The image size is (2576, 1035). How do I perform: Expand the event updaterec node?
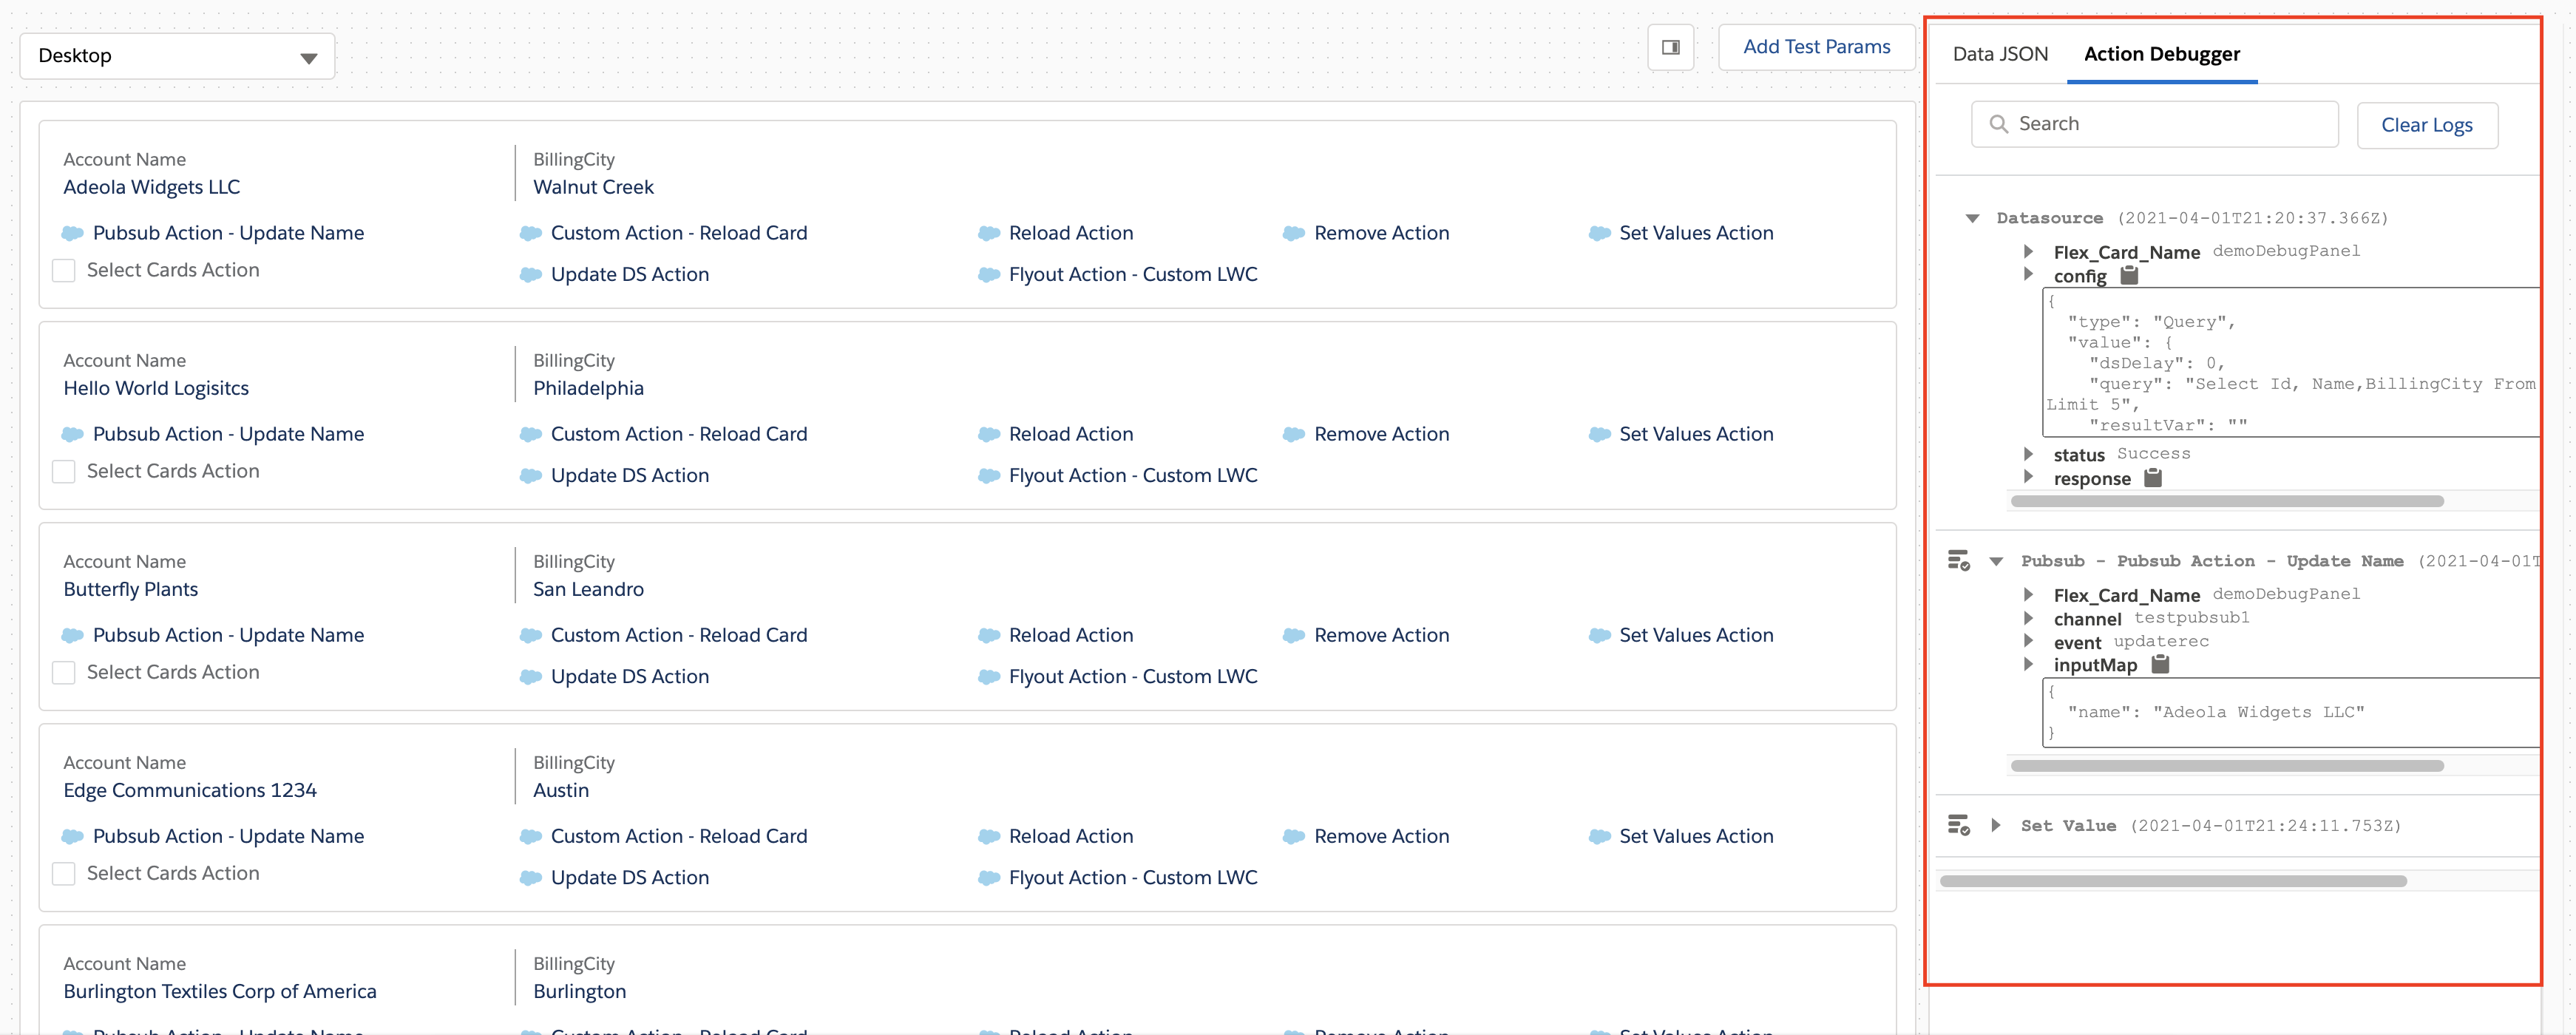(x=2028, y=641)
